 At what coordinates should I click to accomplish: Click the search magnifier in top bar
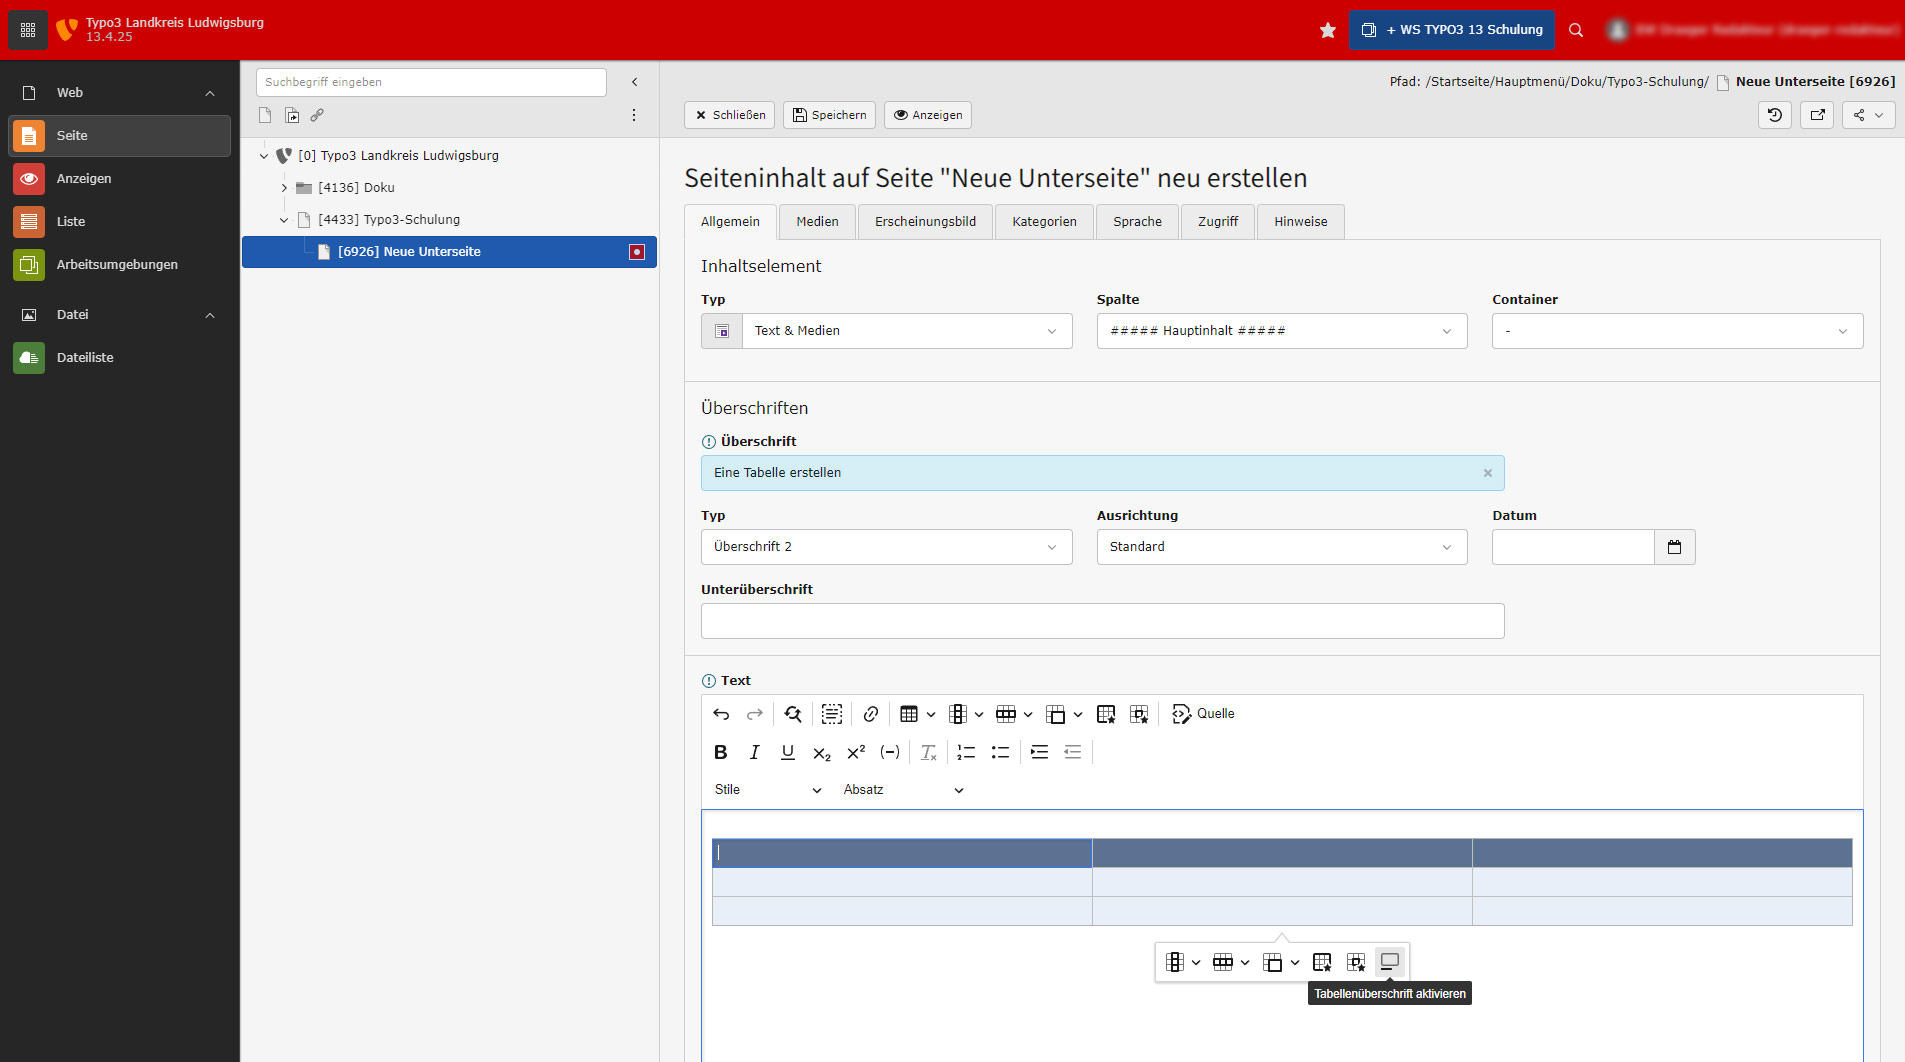[1576, 30]
